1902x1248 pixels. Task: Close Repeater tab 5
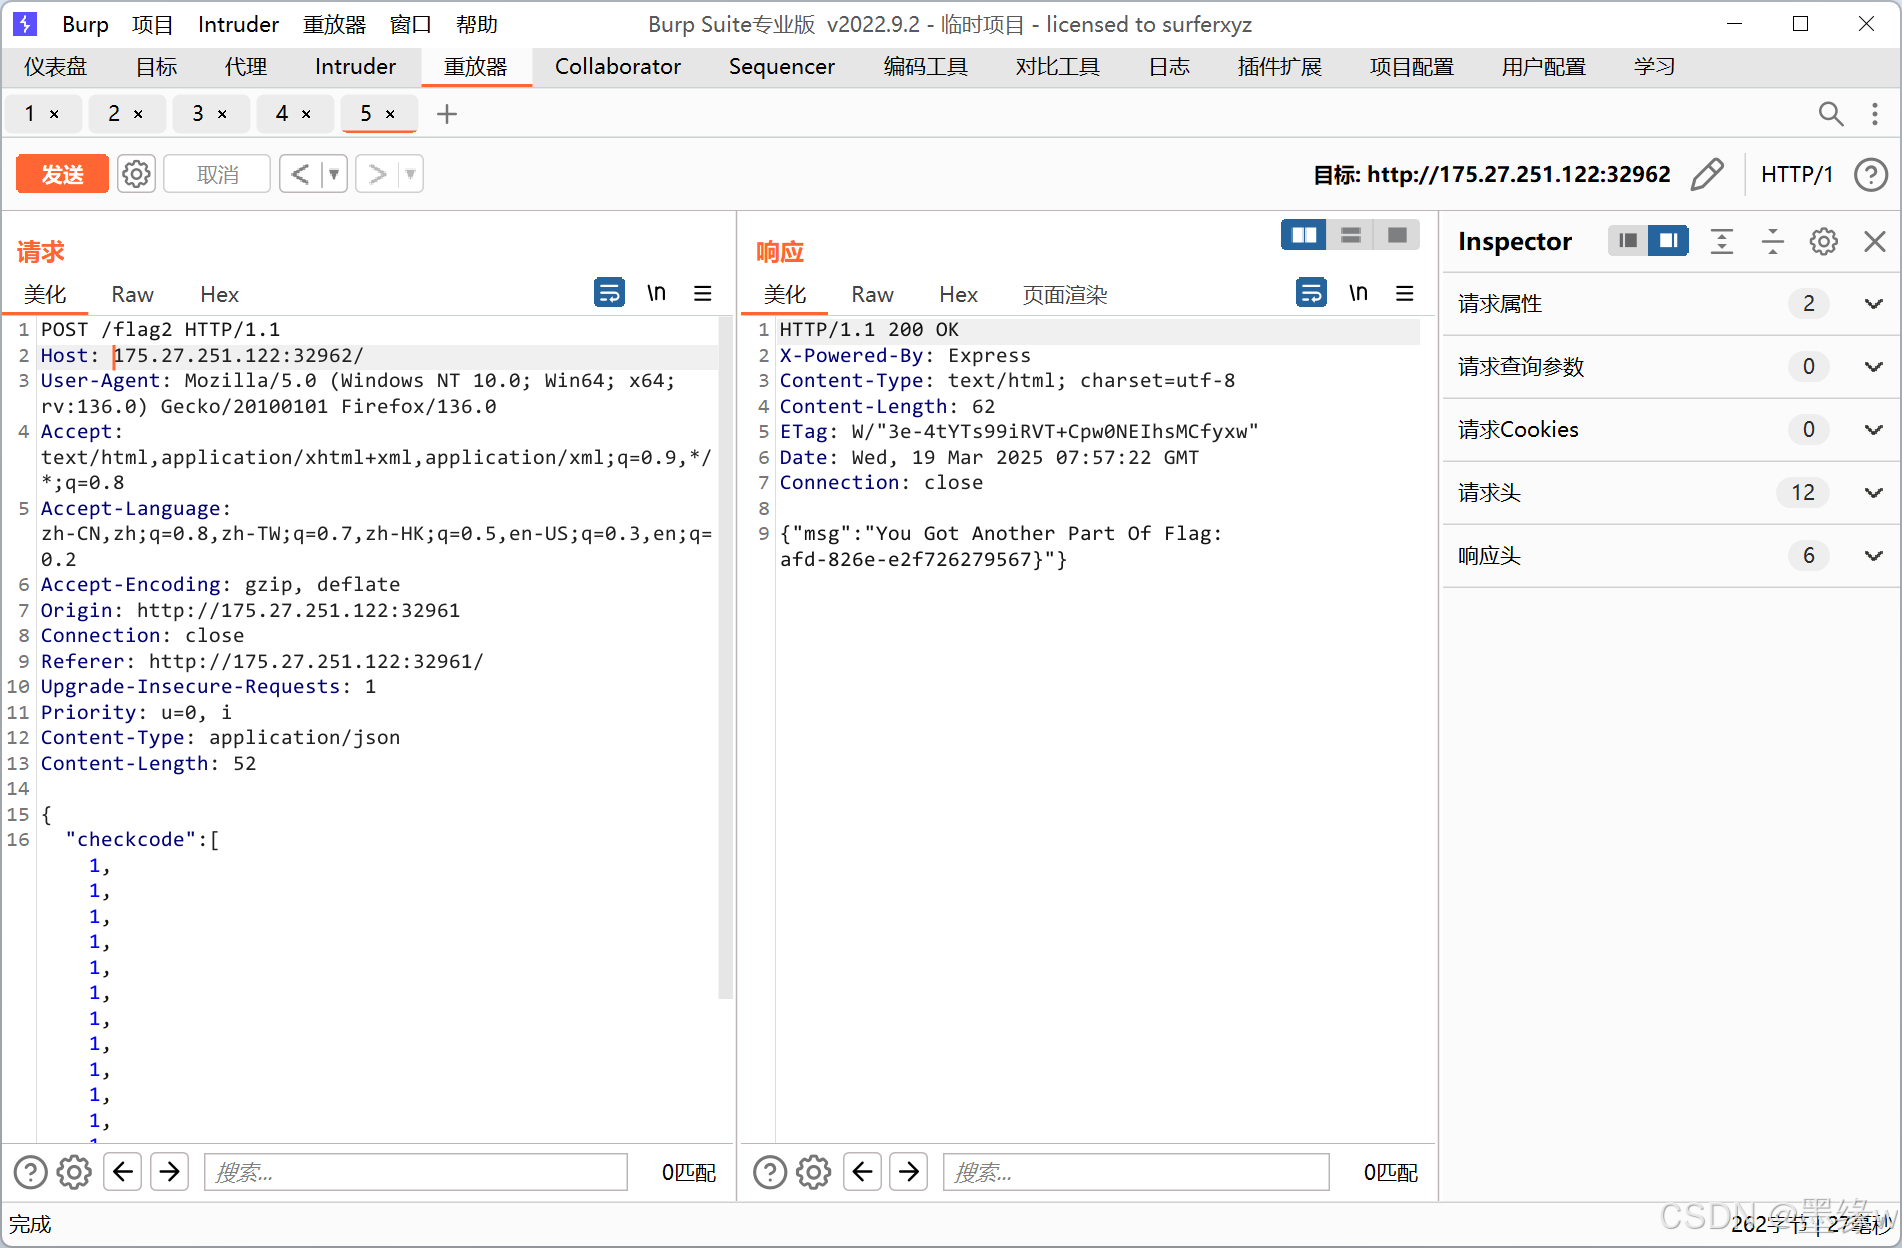[x=390, y=114]
